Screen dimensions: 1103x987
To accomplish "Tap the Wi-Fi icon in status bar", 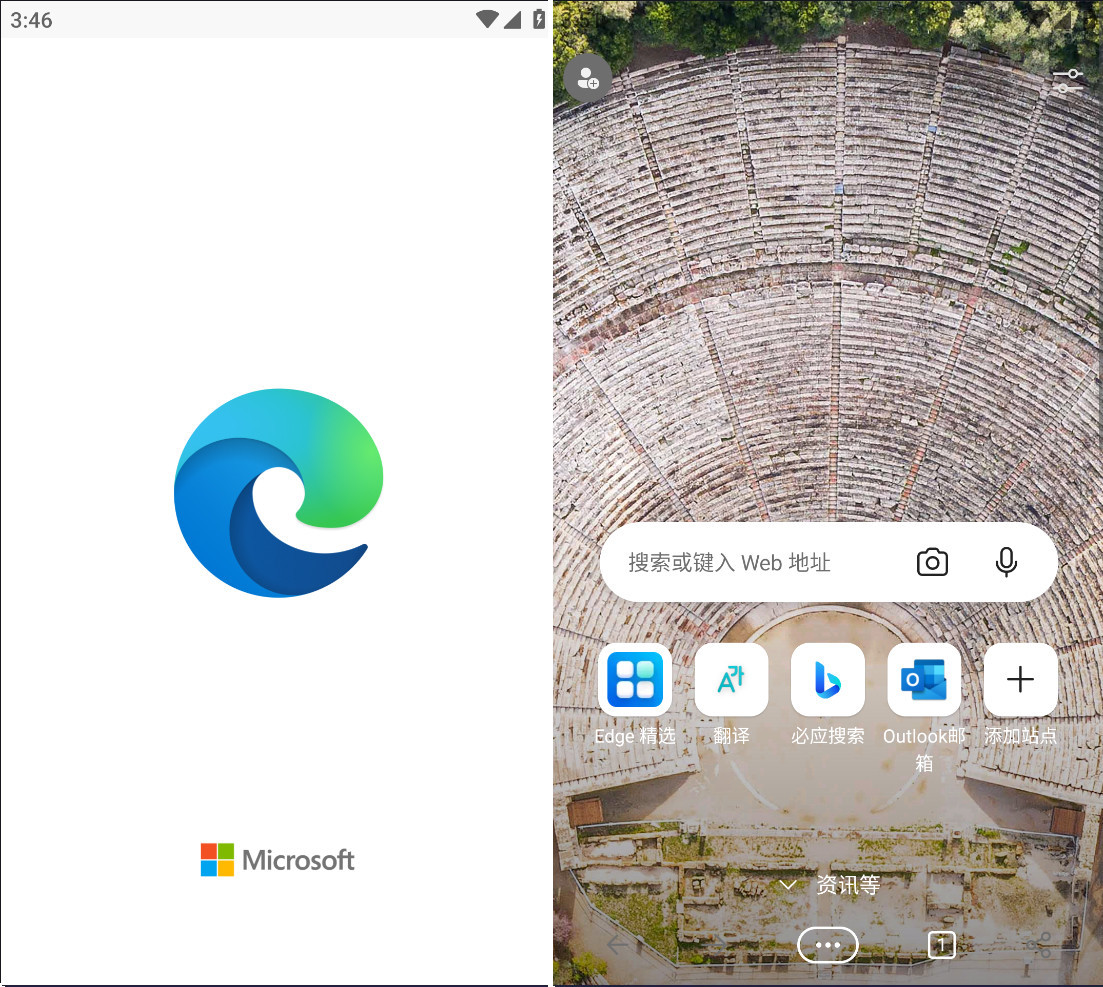I will [487, 19].
